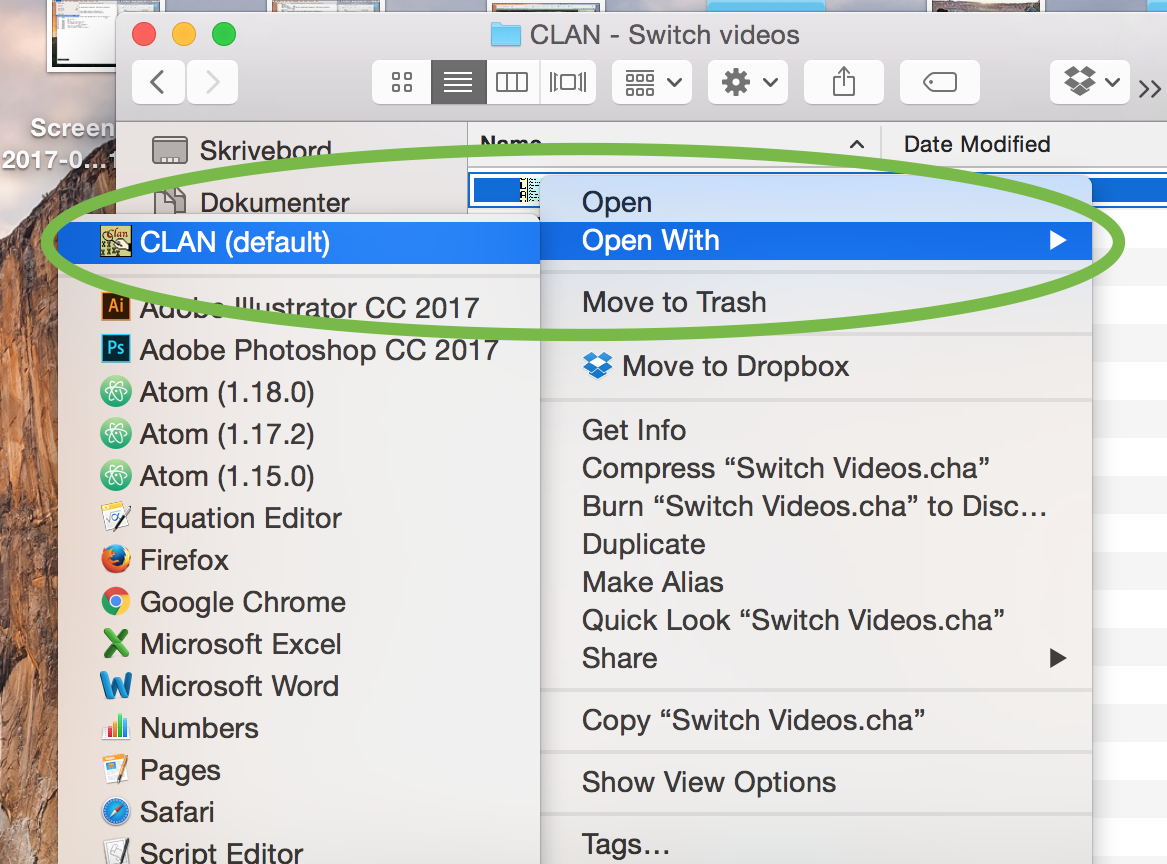1167x864 pixels.
Task: Open file with Safari
Action: (x=299, y=812)
